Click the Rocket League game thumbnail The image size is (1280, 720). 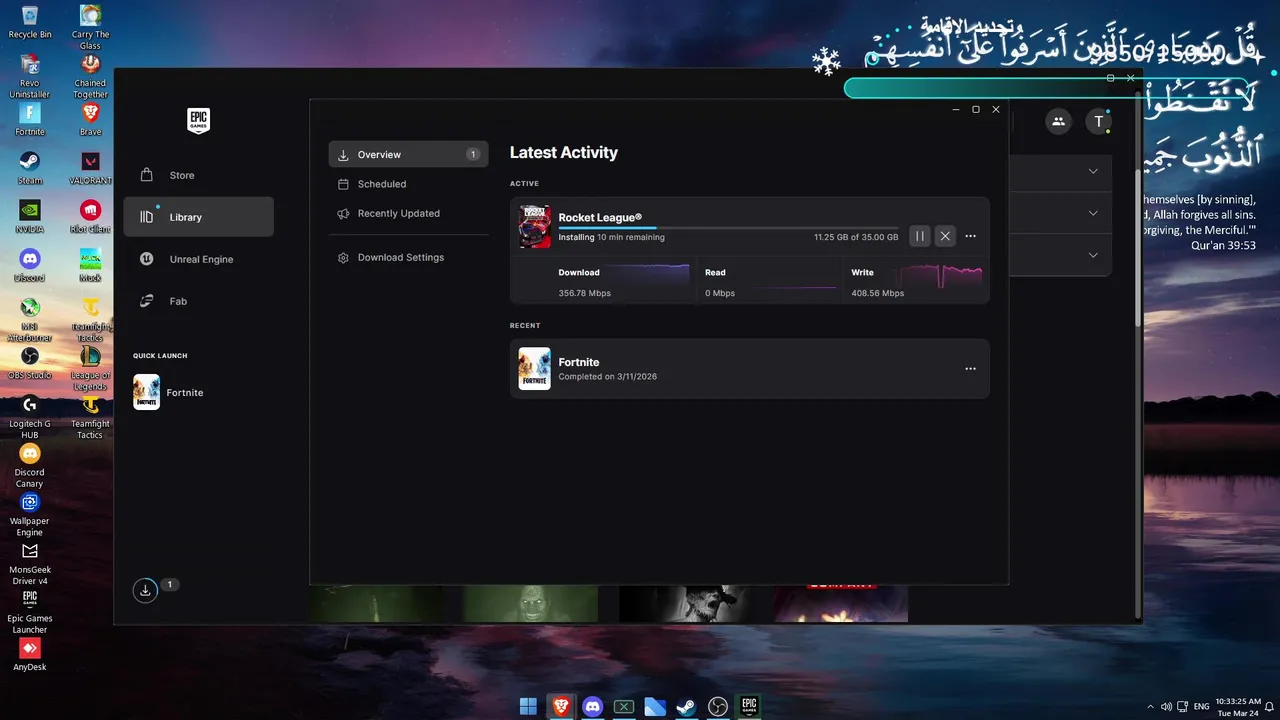(x=534, y=226)
